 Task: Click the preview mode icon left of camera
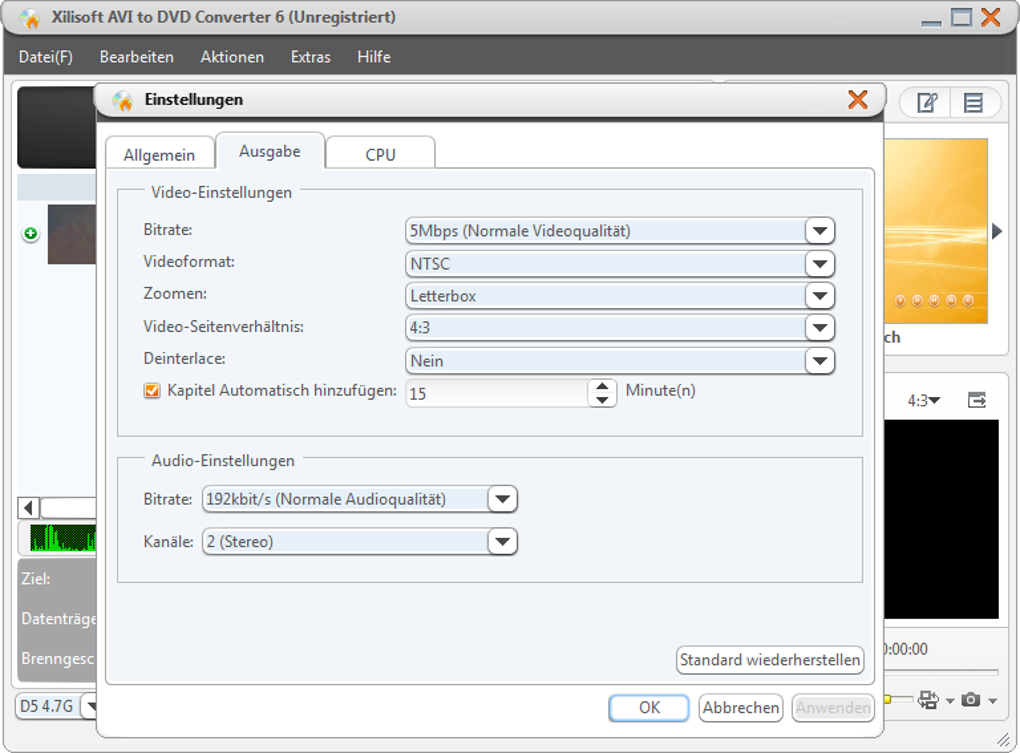[x=928, y=700]
